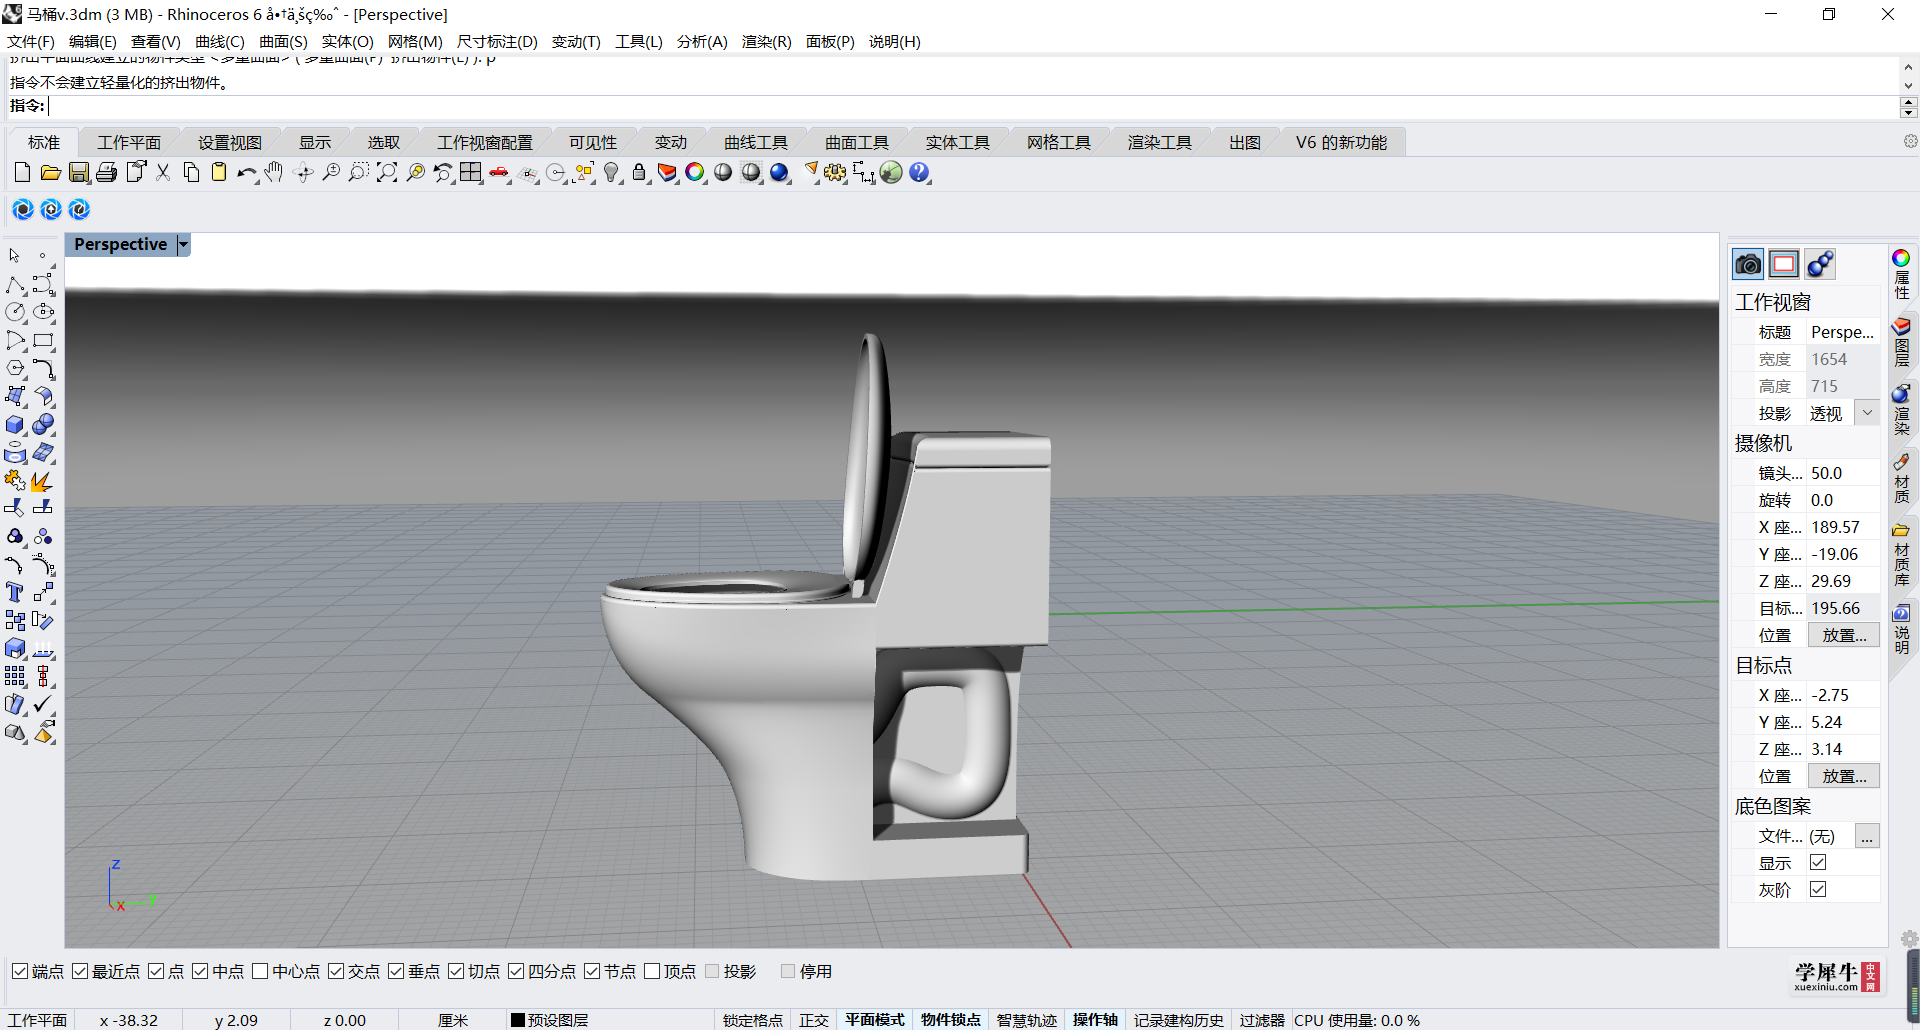Select the Box solid tool
Screen dimensions: 1920x1030
(15, 425)
